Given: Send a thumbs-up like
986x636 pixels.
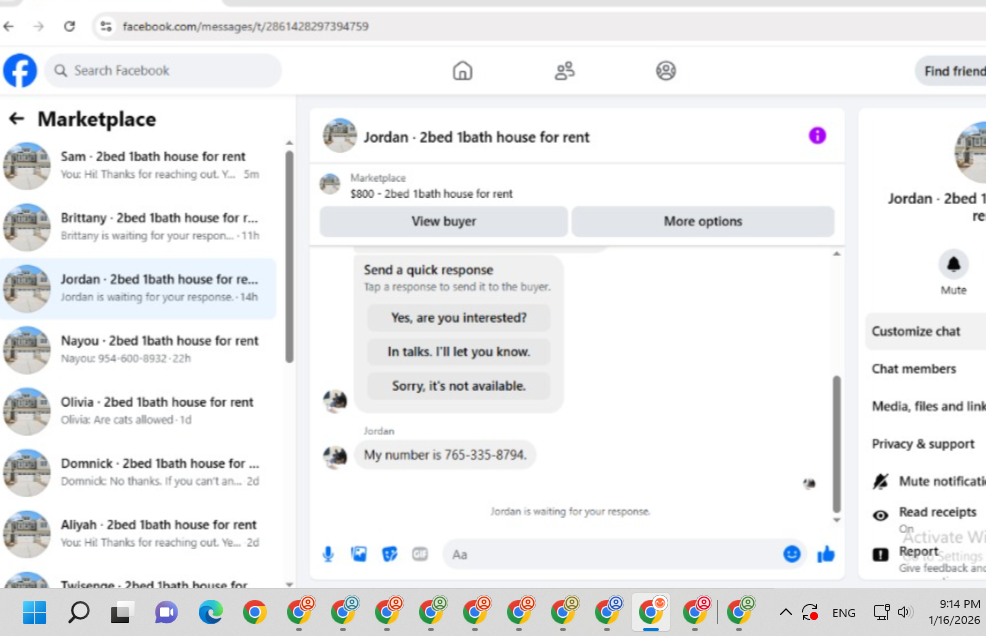Looking at the screenshot, I should (826, 554).
